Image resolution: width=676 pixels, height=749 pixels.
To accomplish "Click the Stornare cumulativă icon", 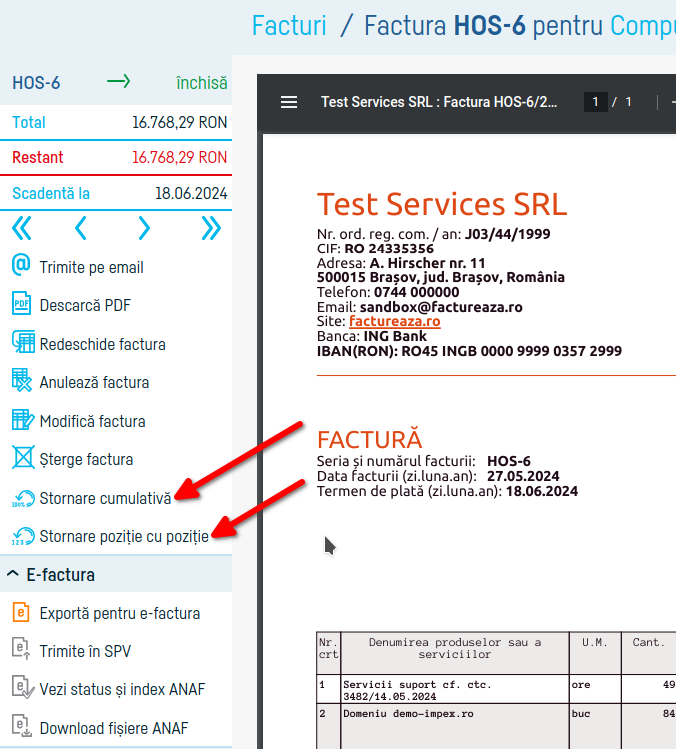I will [x=22, y=498].
